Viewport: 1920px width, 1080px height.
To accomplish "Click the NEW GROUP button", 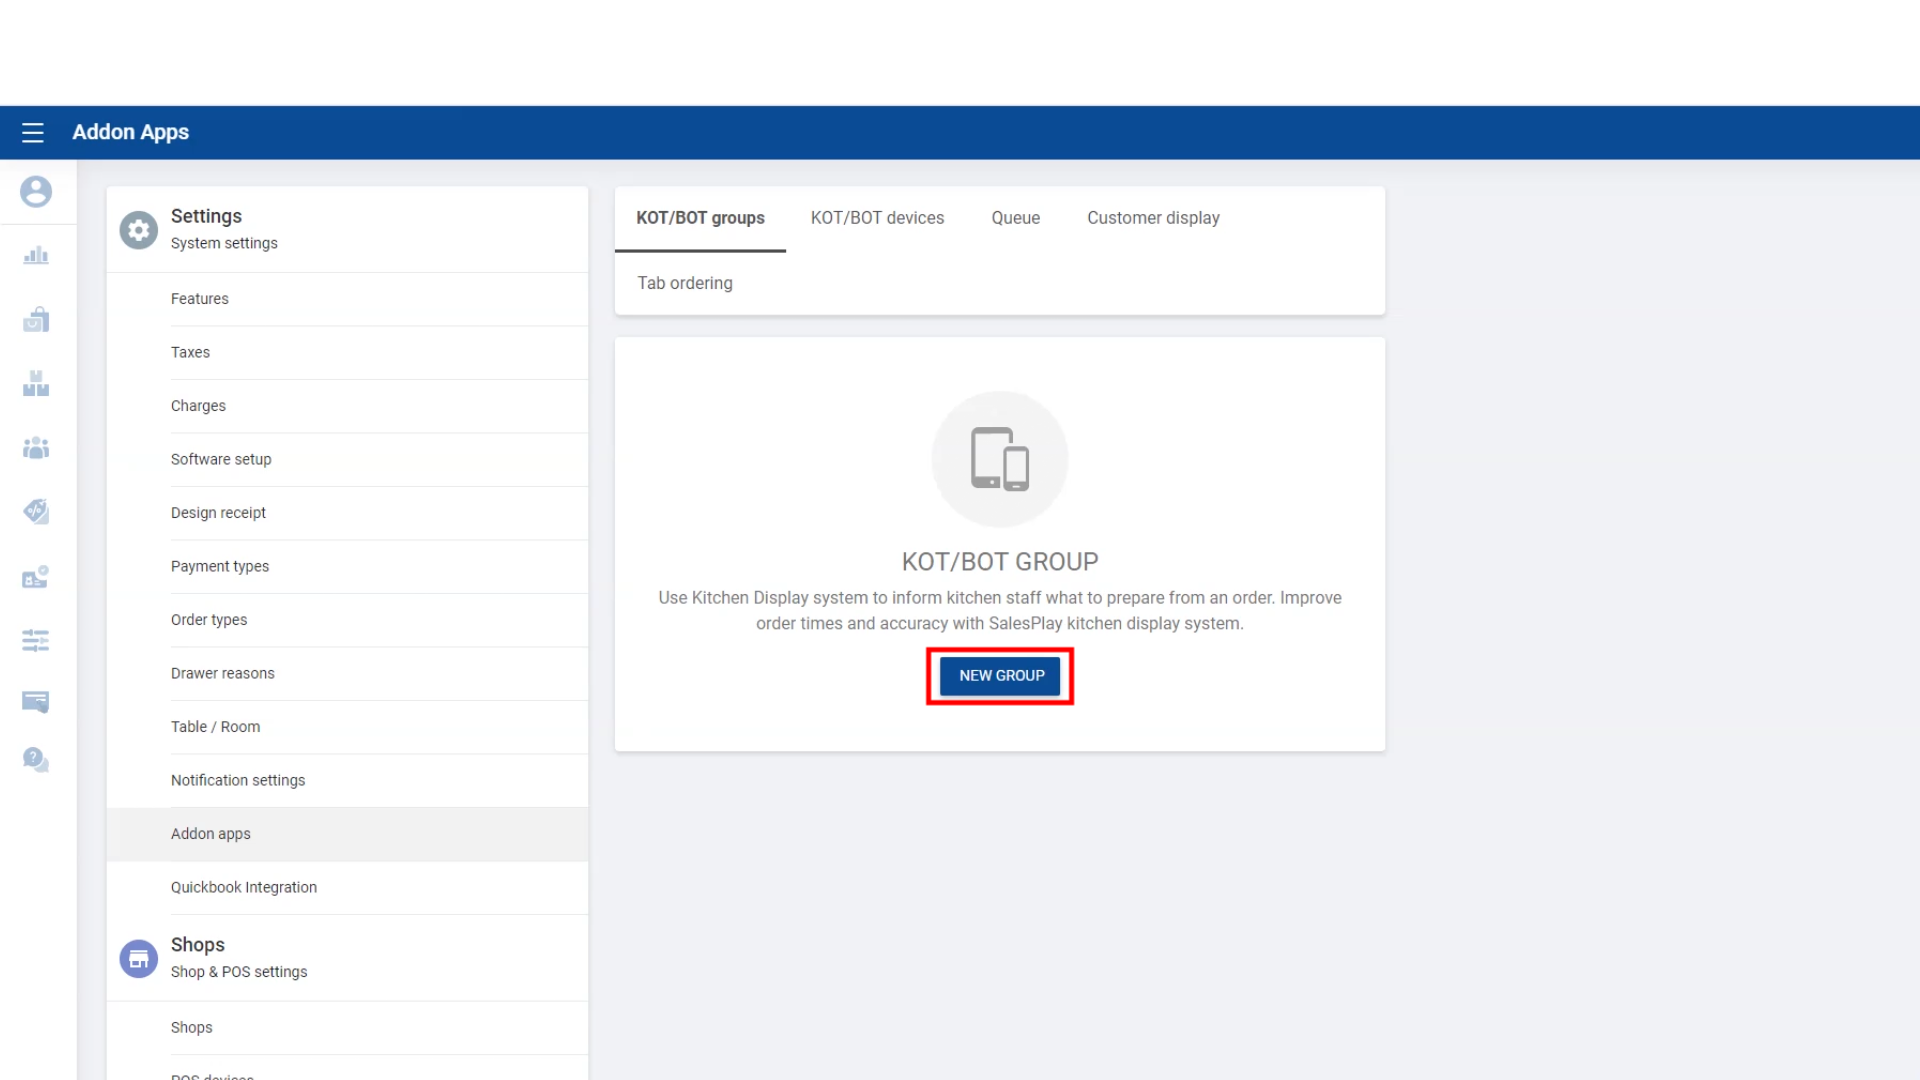I will [1001, 676].
